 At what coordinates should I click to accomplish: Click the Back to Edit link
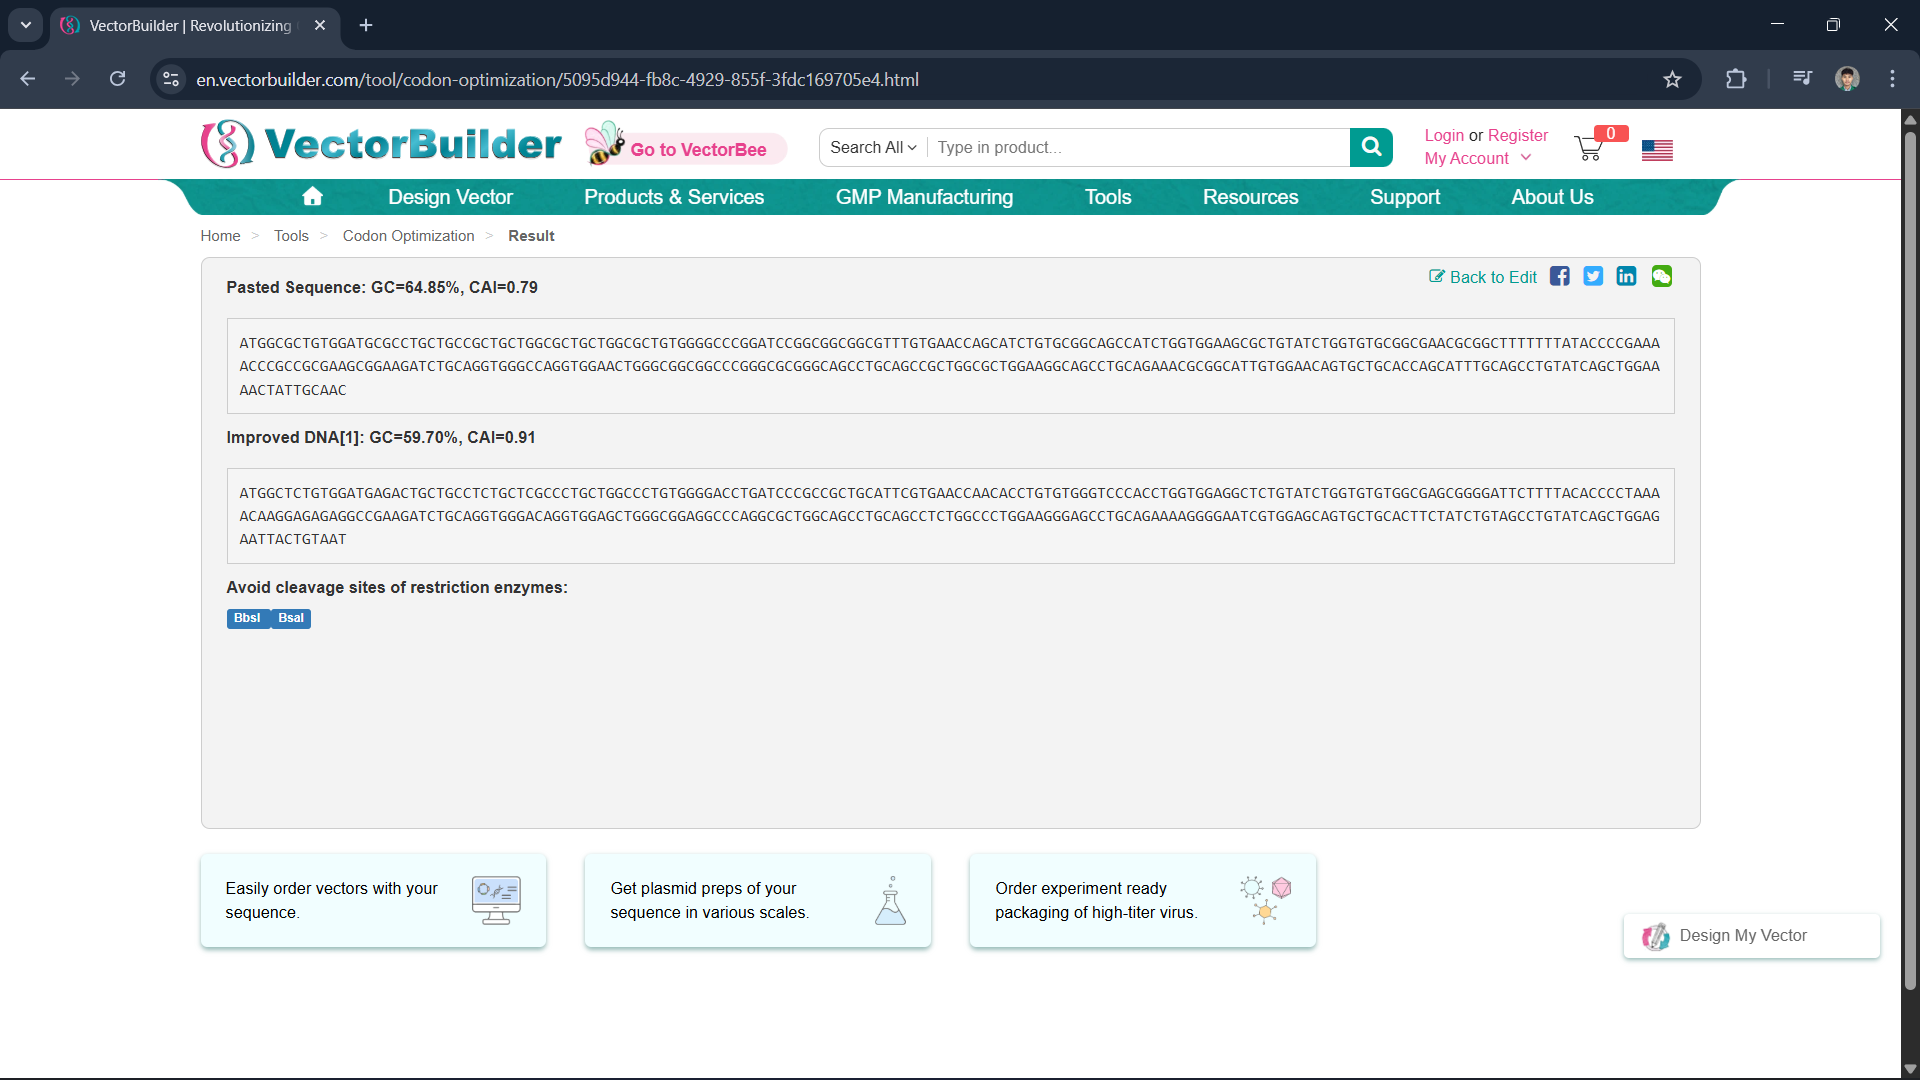pos(1483,277)
